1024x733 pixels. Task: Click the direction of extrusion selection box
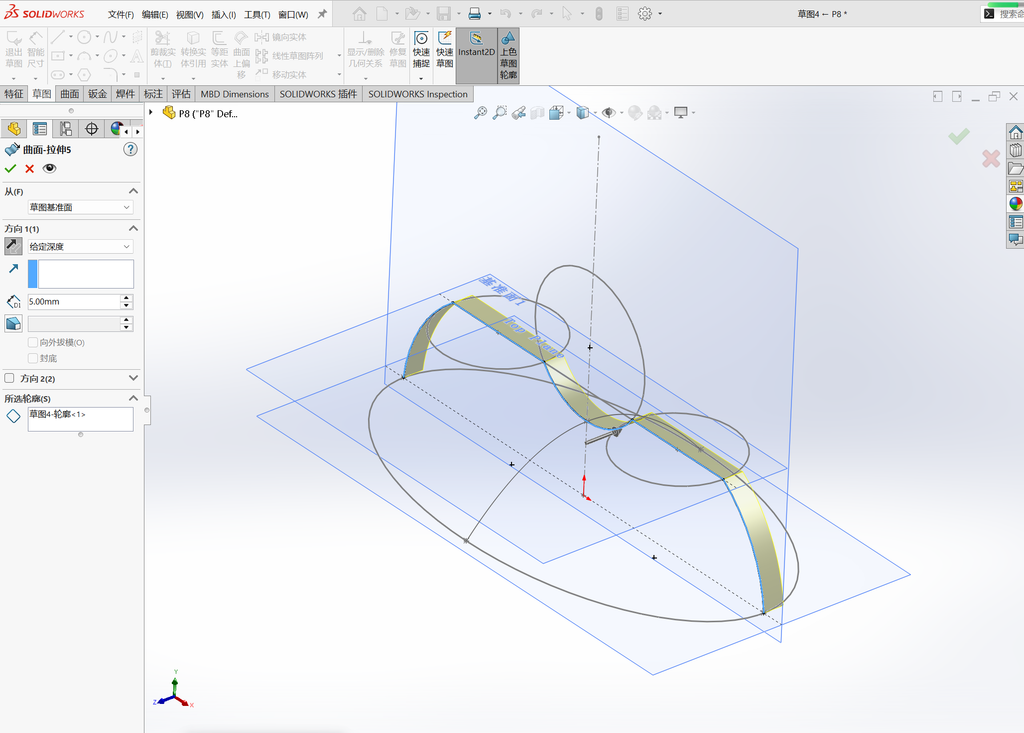click(x=86, y=274)
